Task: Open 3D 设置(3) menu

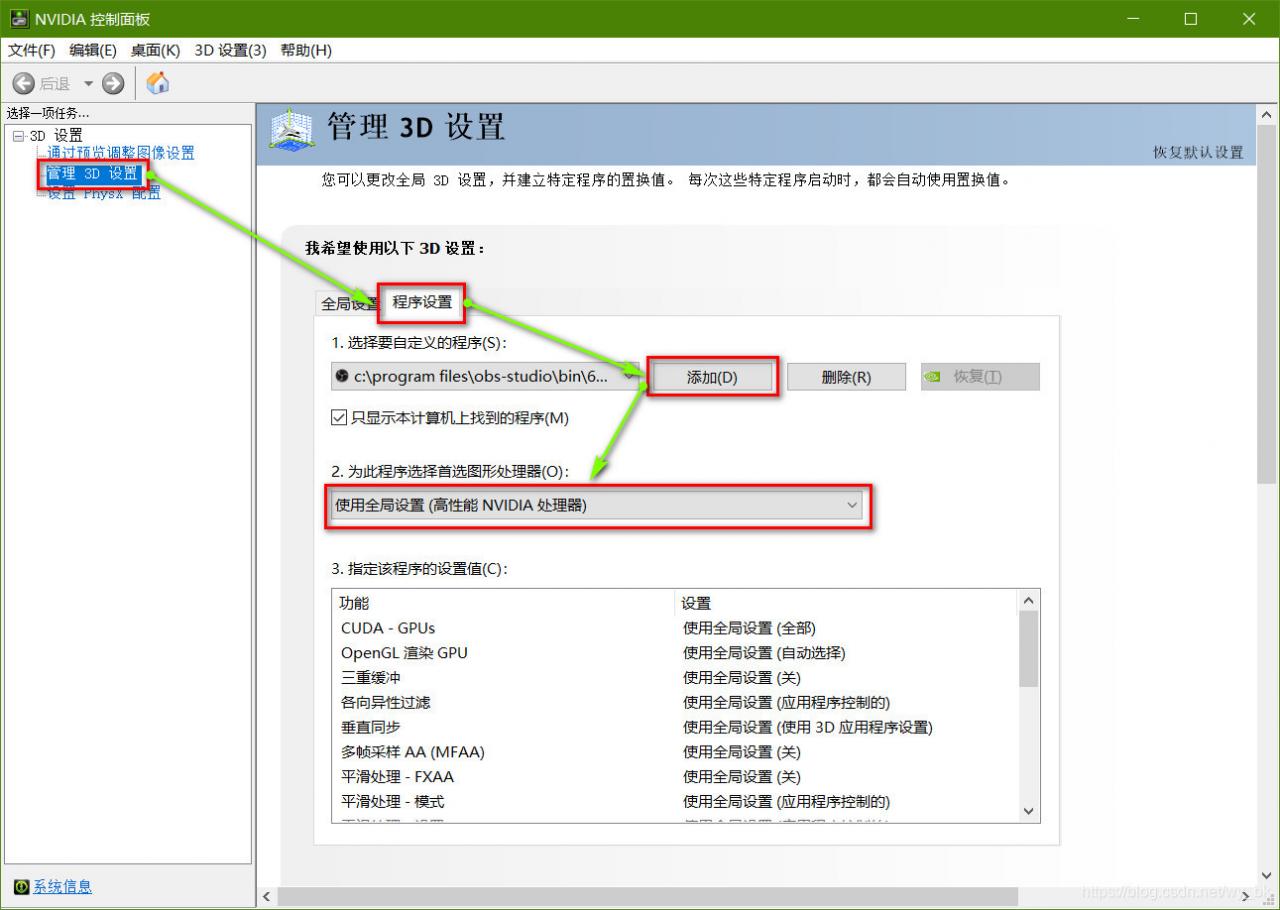Action: tap(230, 50)
